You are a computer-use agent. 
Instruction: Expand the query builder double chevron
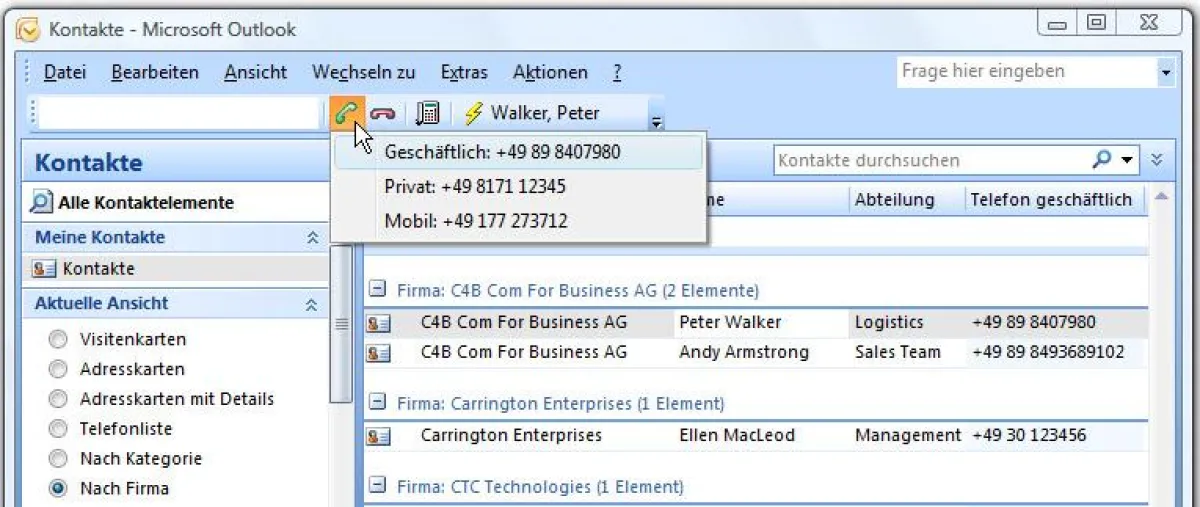[x=1157, y=160]
